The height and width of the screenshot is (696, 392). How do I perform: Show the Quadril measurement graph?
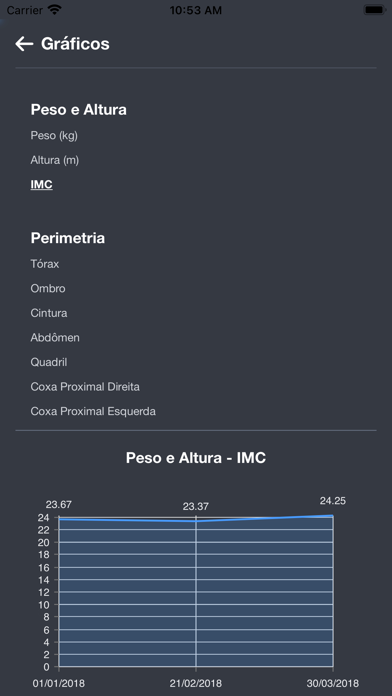tap(49, 362)
